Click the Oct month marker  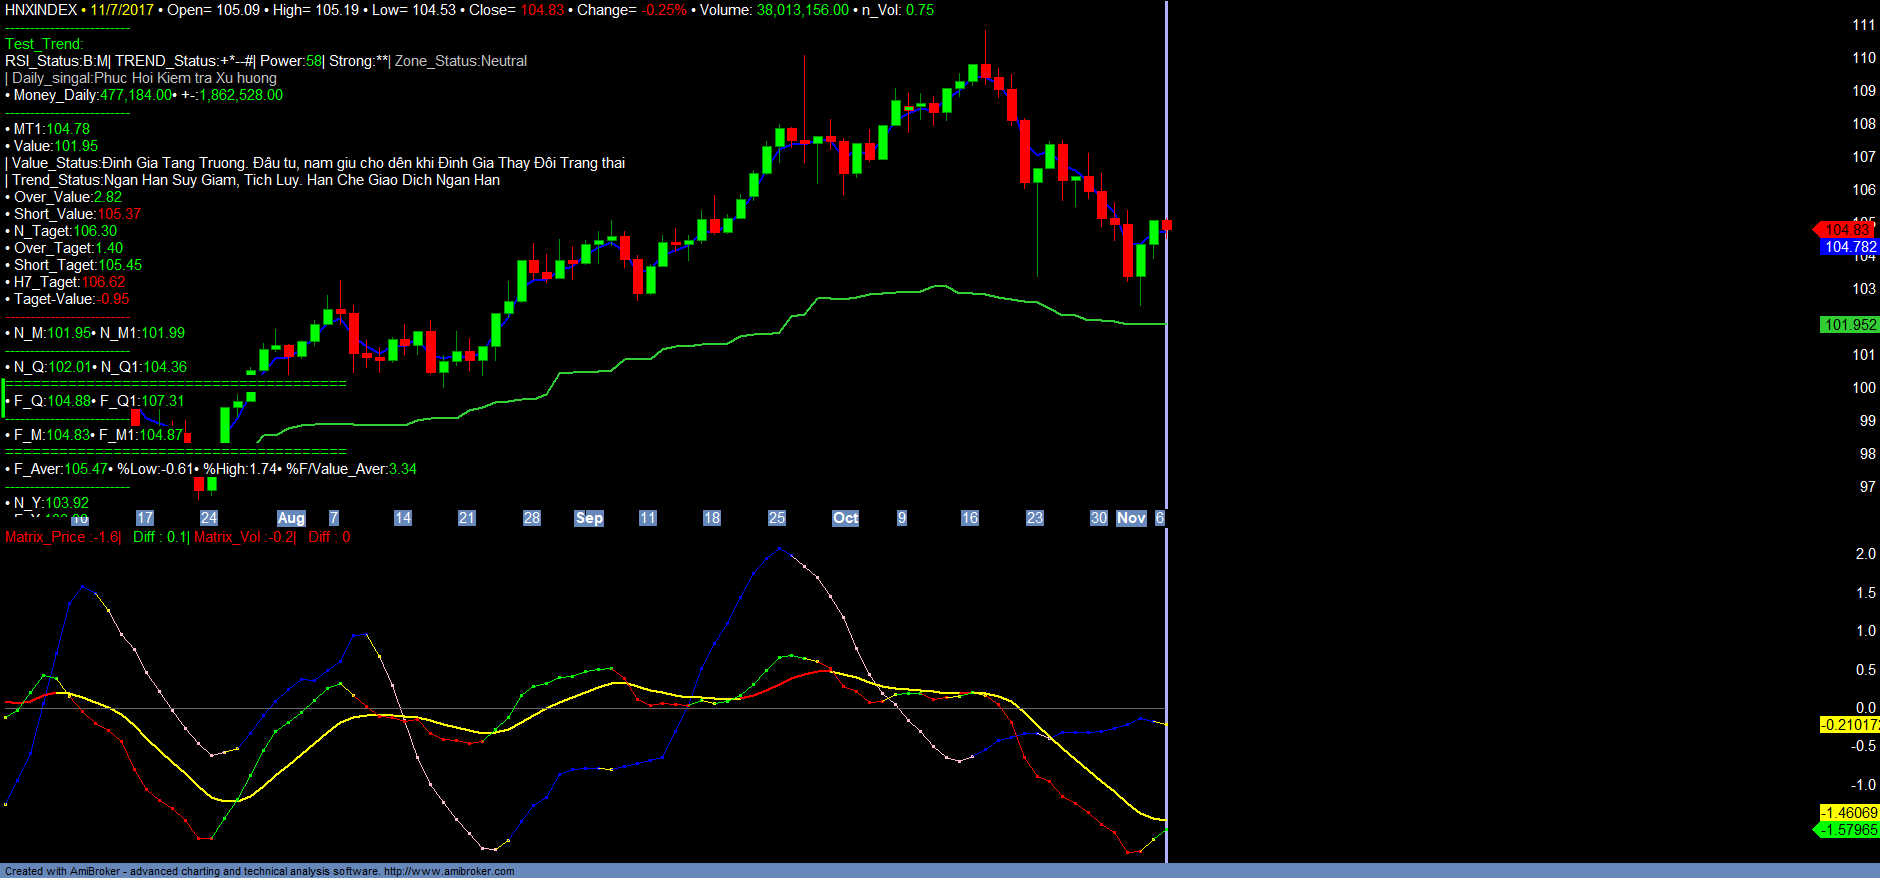846,518
